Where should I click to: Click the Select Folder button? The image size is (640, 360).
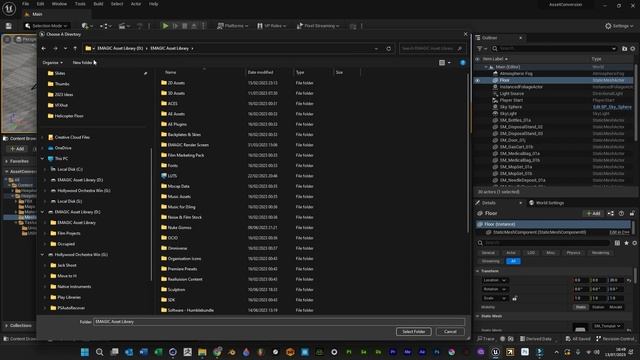(413, 331)
